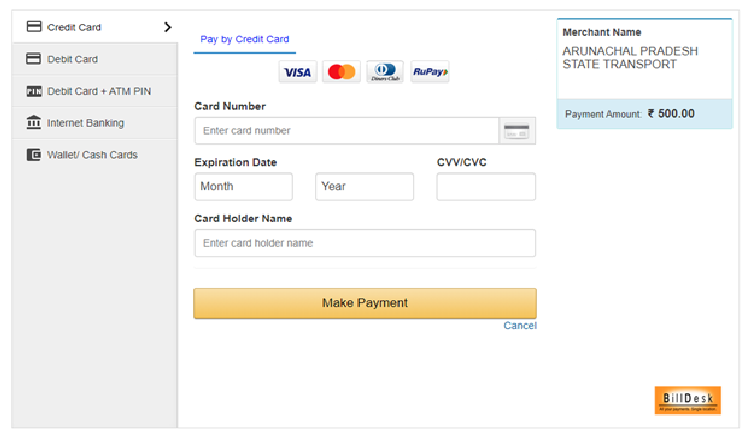Click the Diners Club logo

(385, 72)
